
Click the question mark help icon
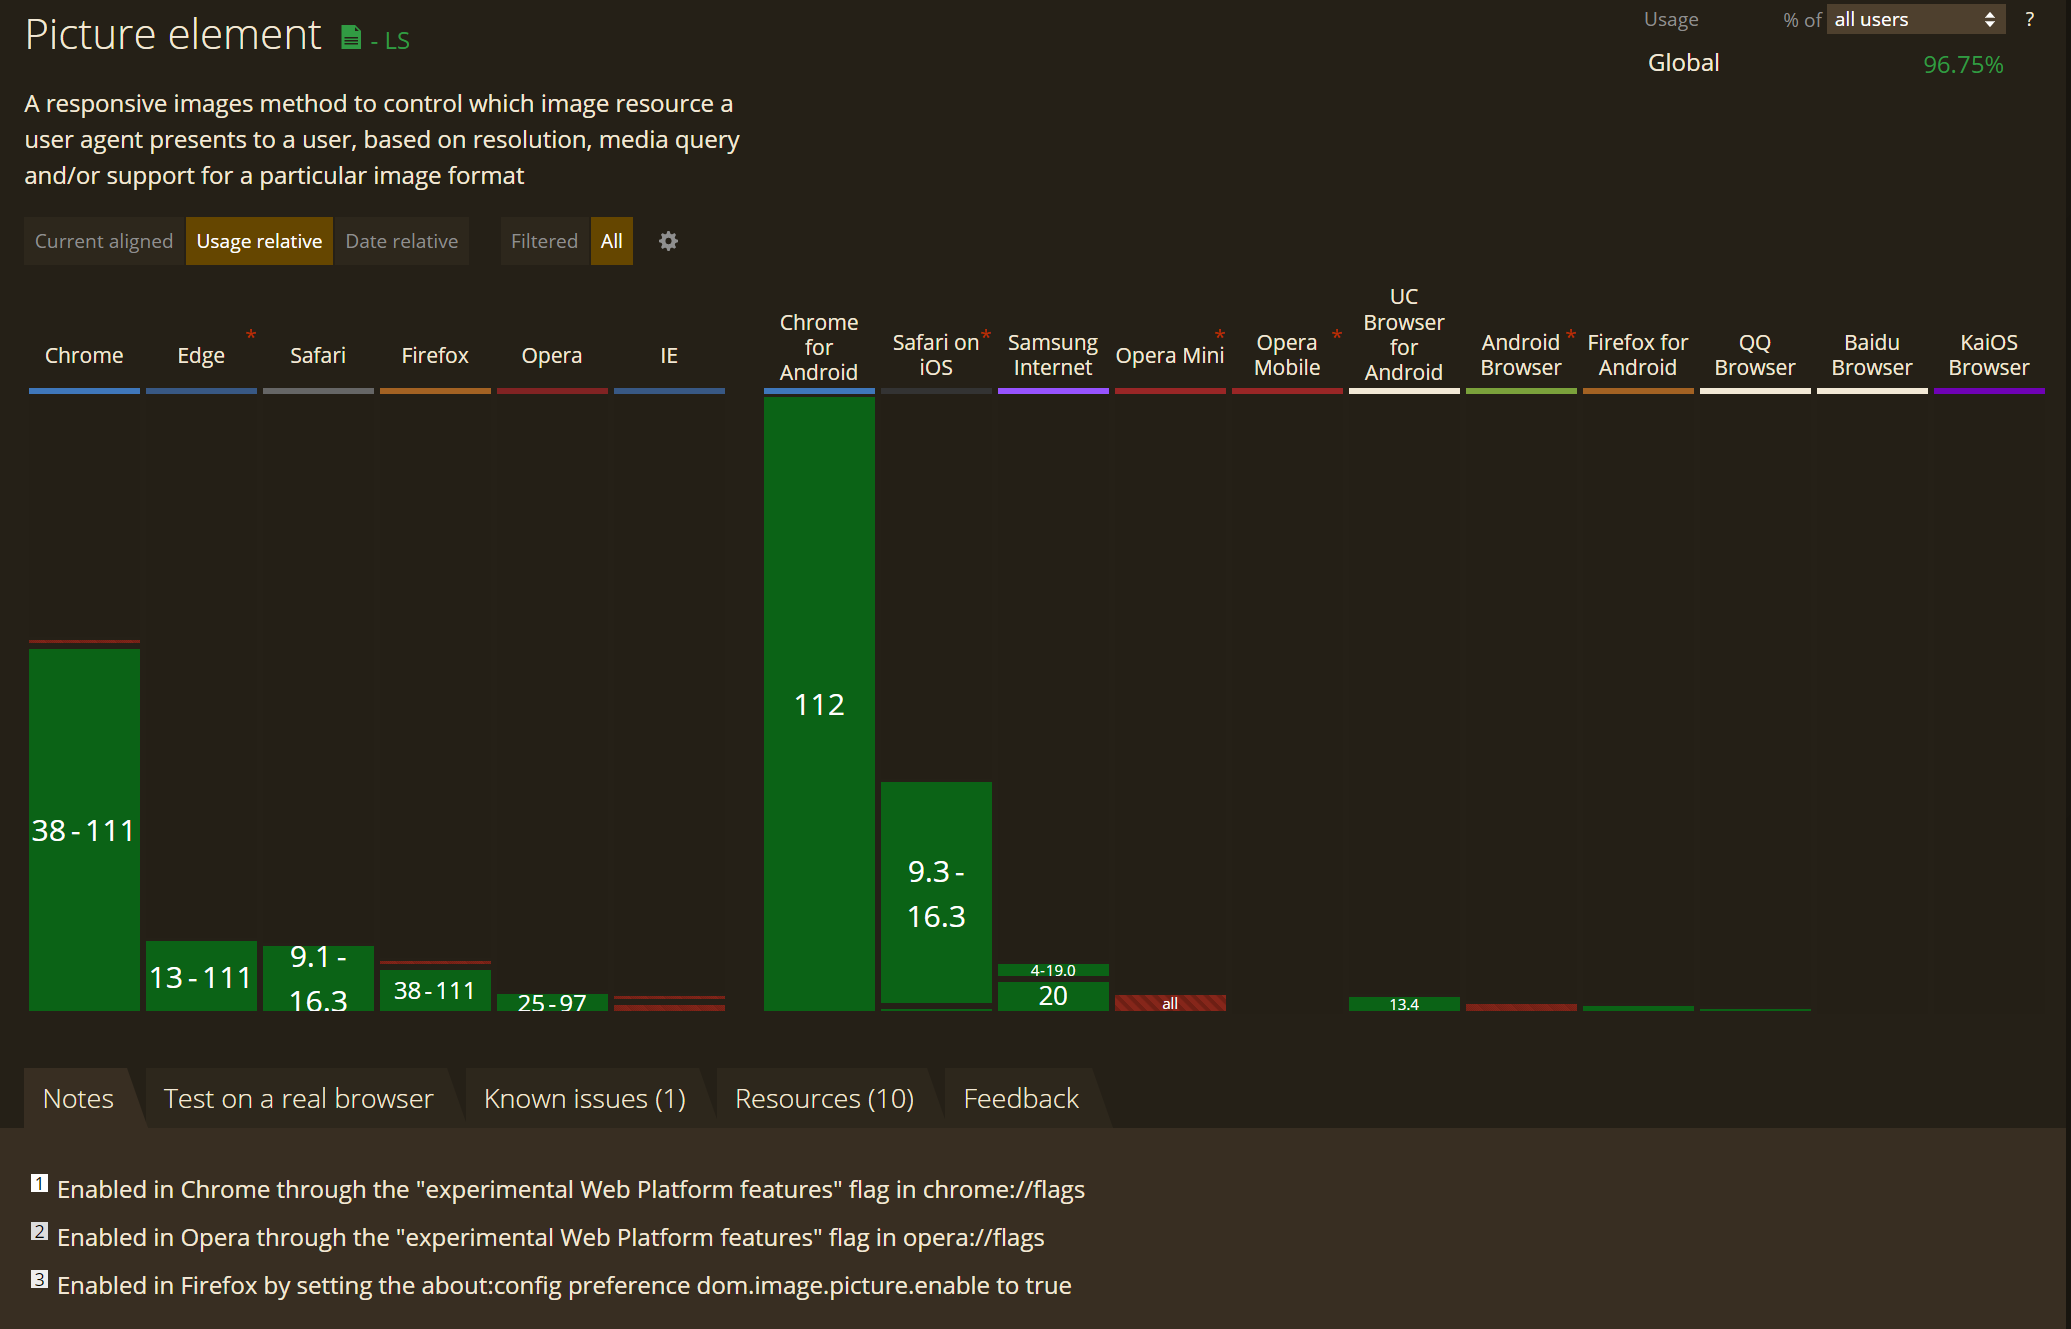(2029, 19)
